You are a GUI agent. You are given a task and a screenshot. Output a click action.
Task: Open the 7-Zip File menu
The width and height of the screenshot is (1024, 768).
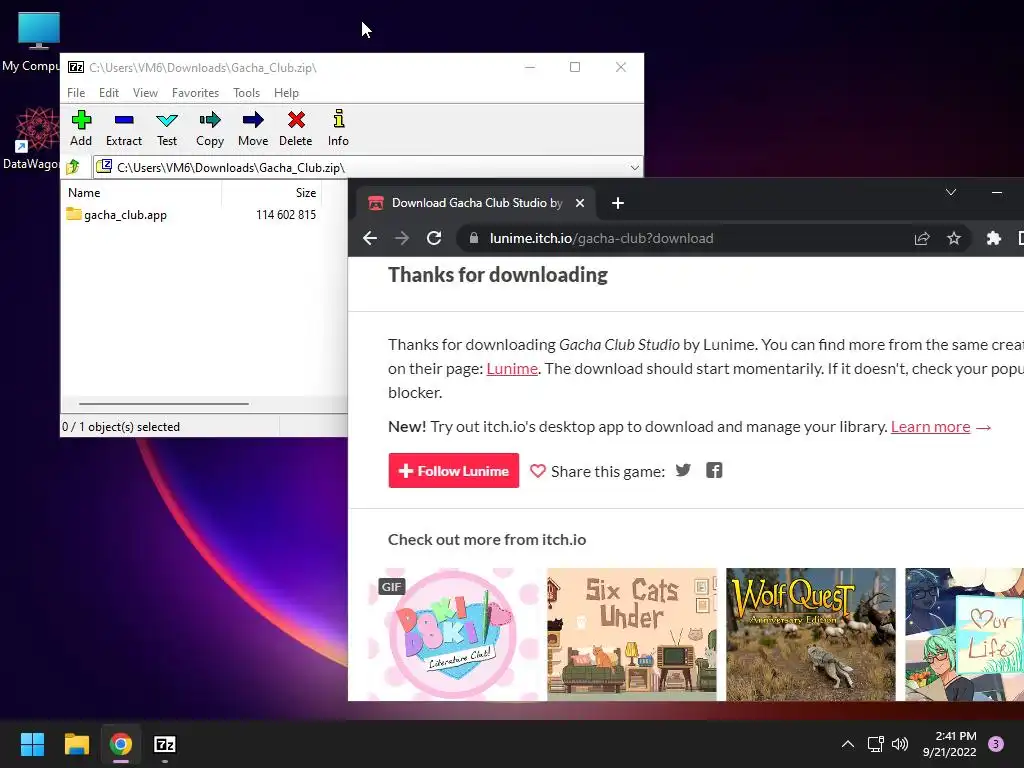76,93
